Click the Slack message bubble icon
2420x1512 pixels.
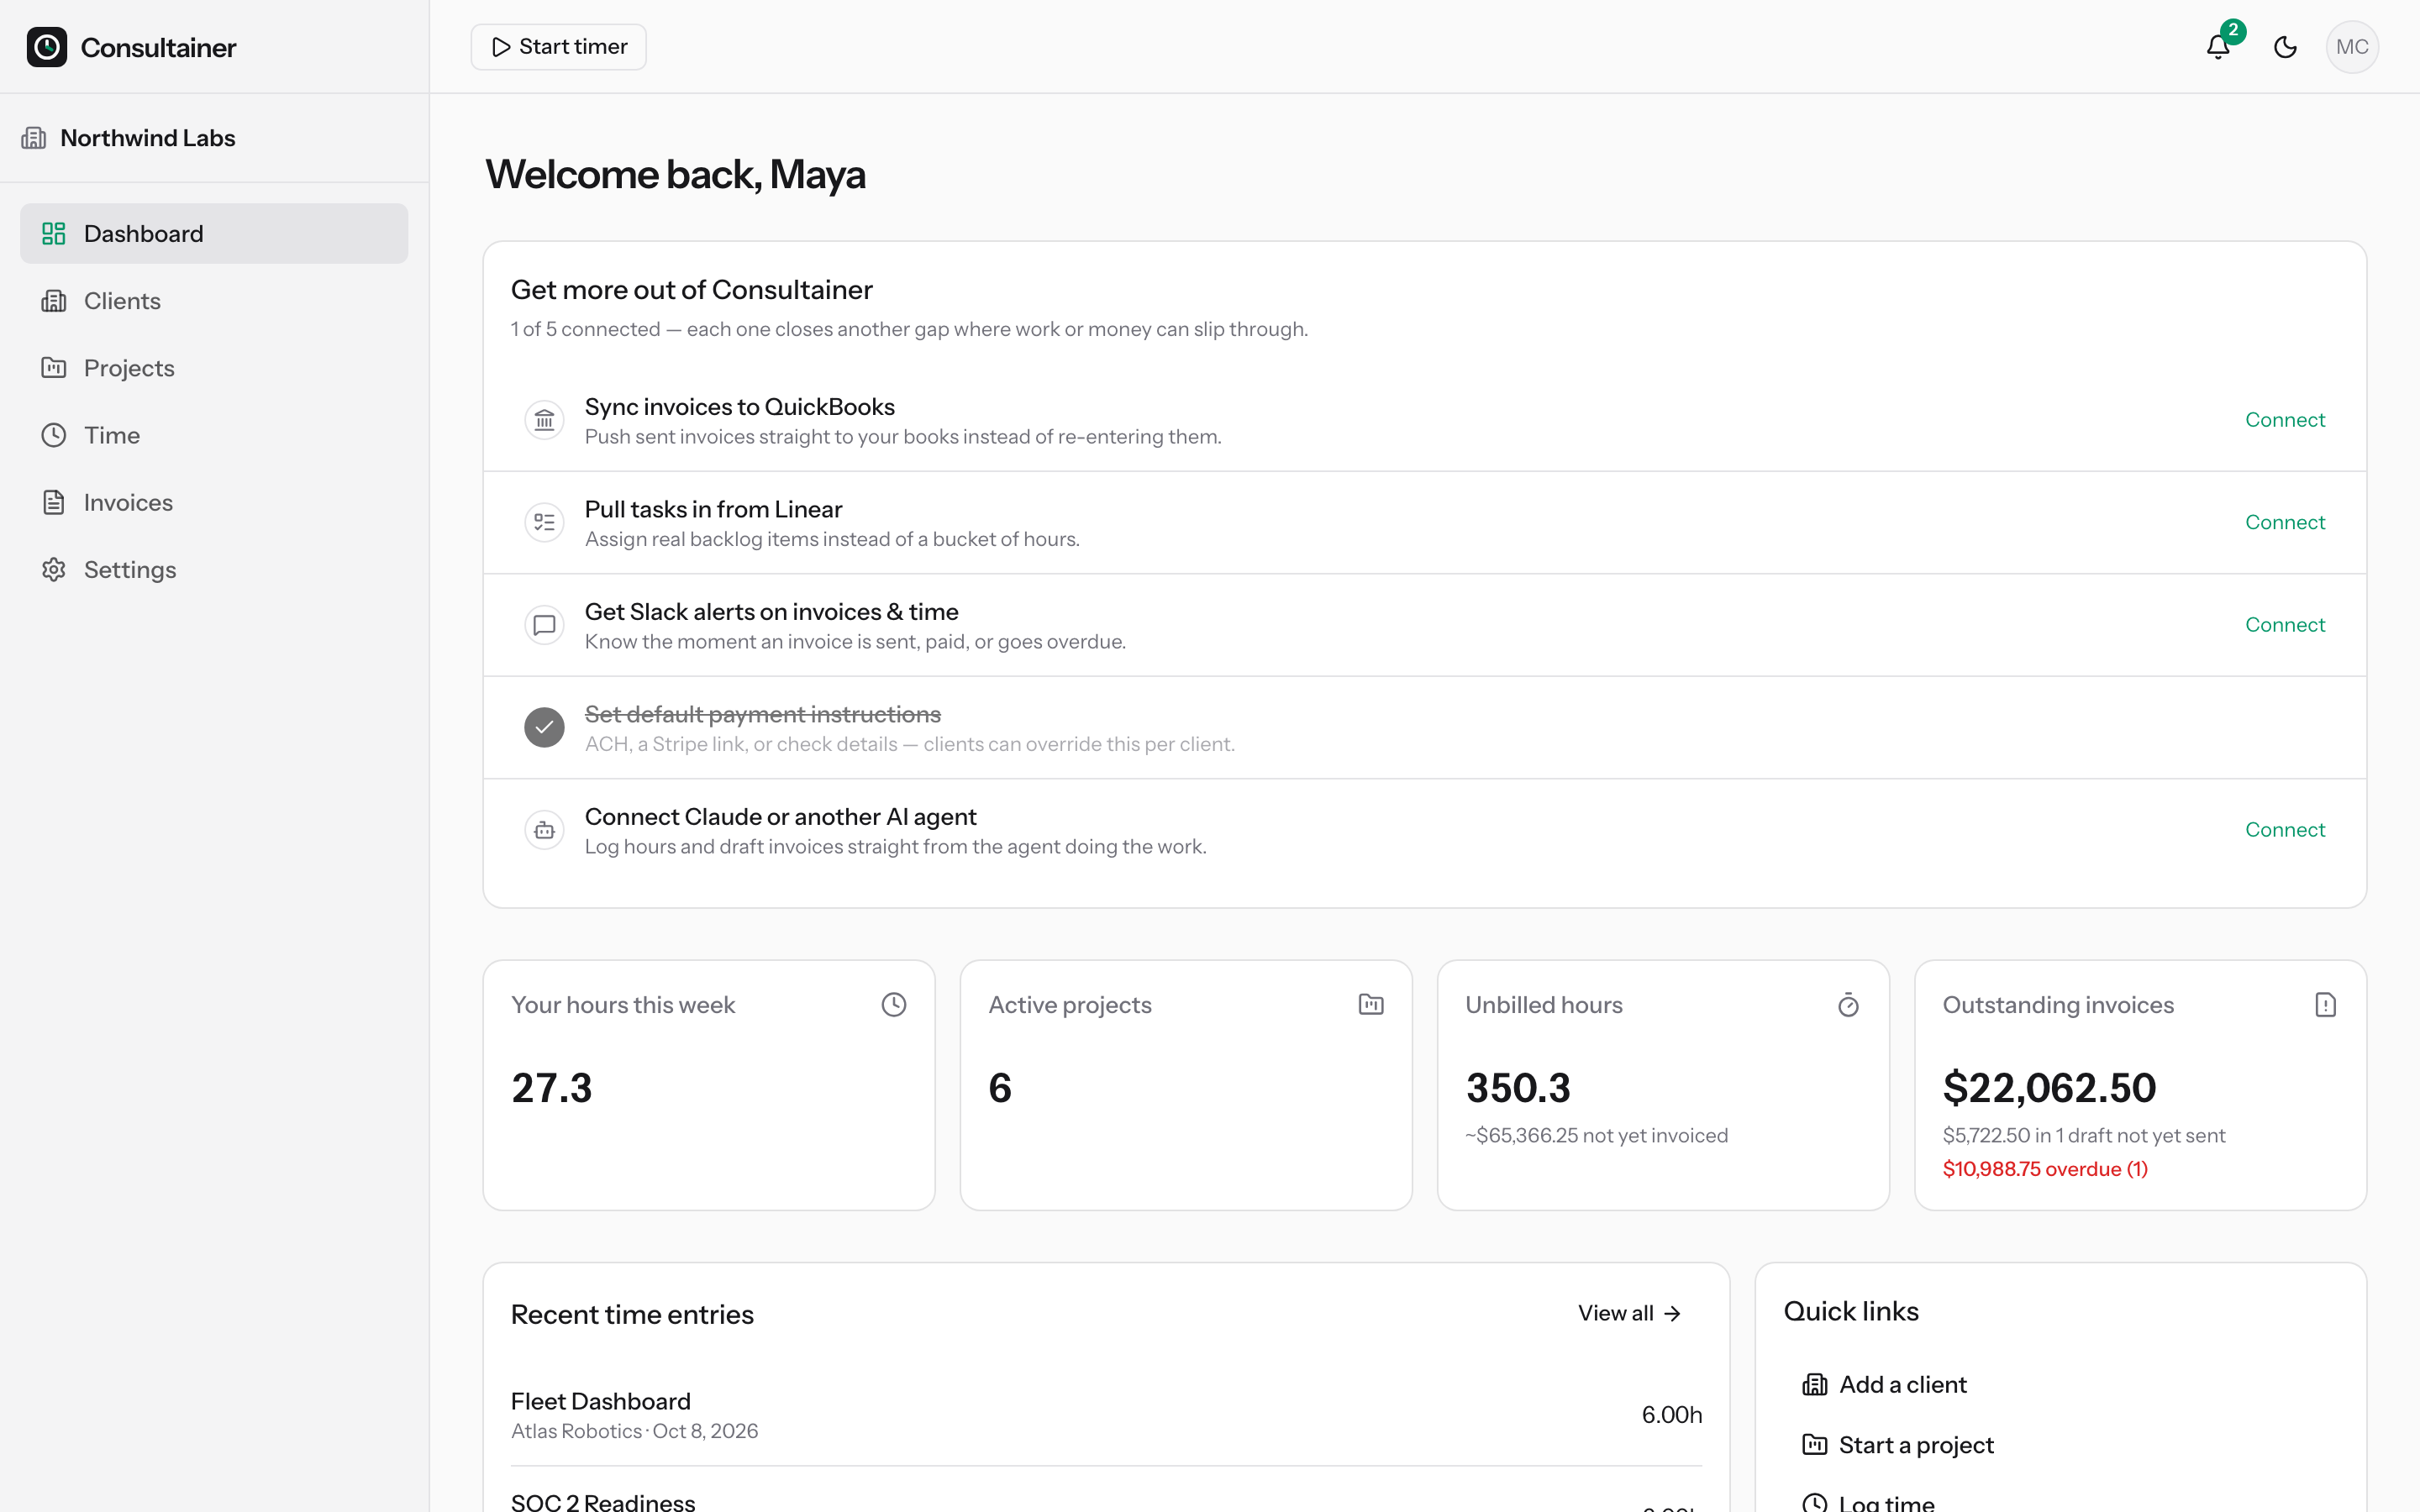point(544,625)
